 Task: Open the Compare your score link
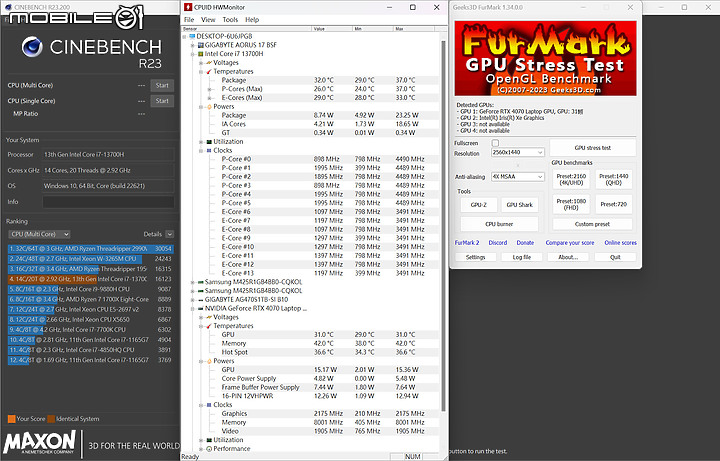point(570,242)
